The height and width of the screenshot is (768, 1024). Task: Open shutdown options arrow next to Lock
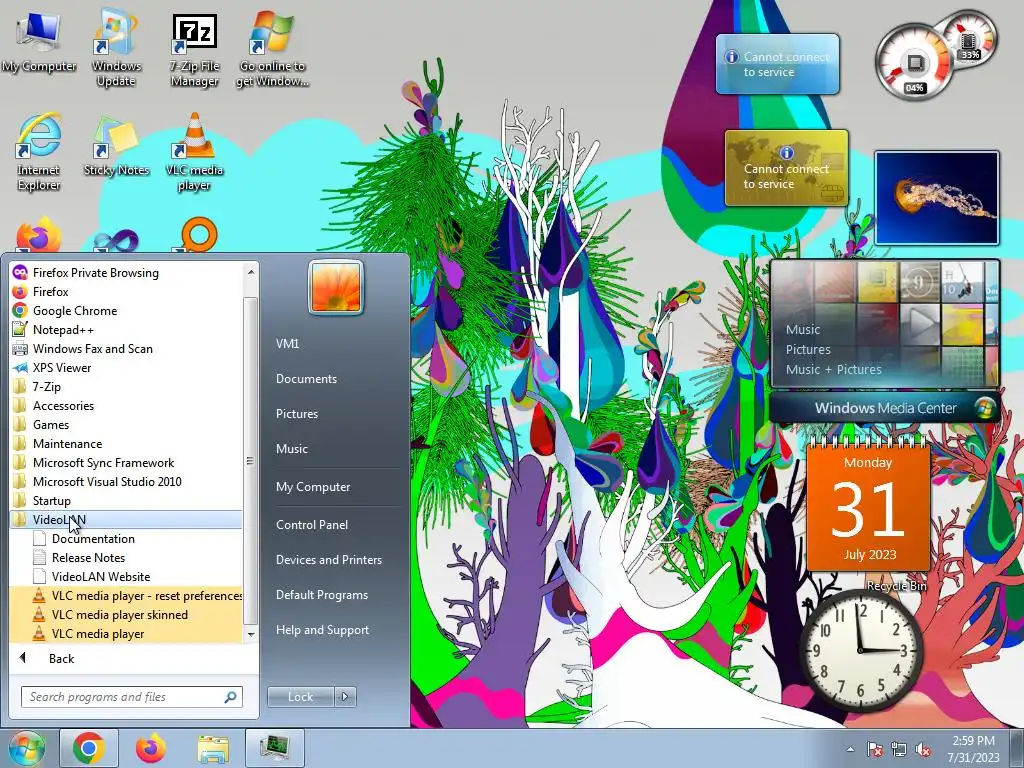[x=345, y=697]
